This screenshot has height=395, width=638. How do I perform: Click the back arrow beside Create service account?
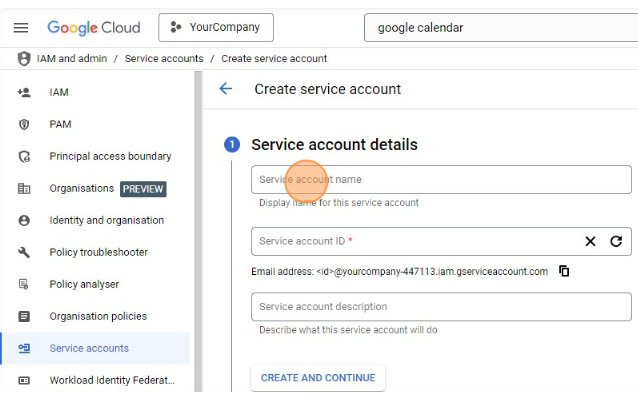click(226, 89)
